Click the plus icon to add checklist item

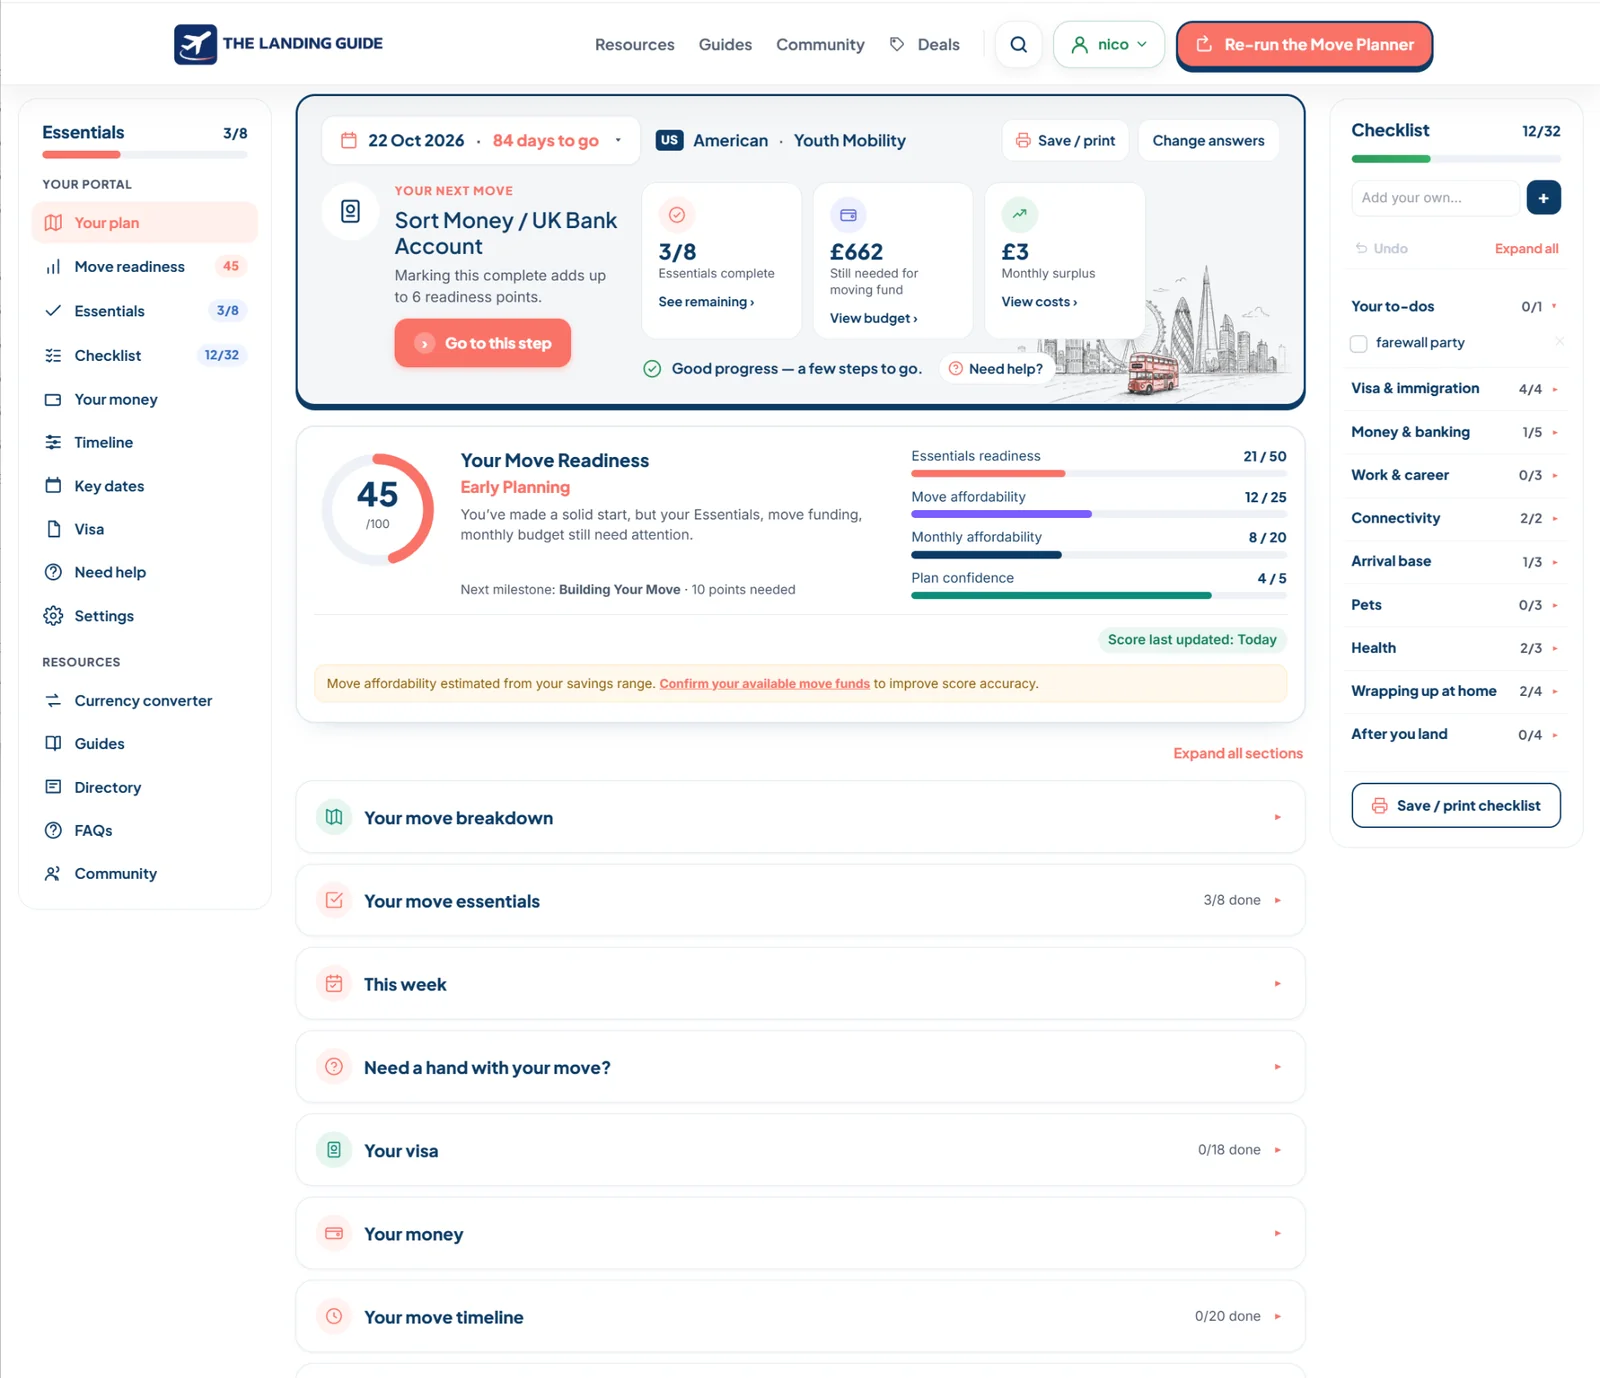pos(1543,198)
